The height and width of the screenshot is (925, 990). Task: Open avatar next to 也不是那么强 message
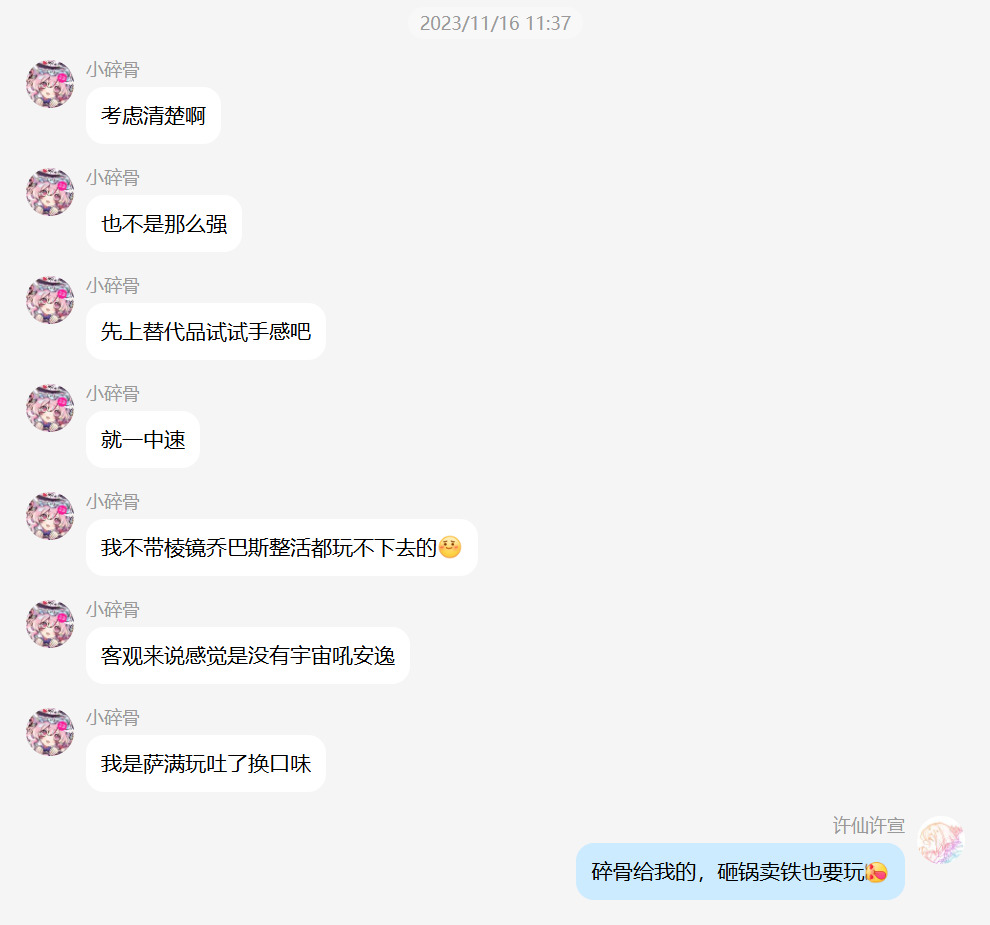50,192
